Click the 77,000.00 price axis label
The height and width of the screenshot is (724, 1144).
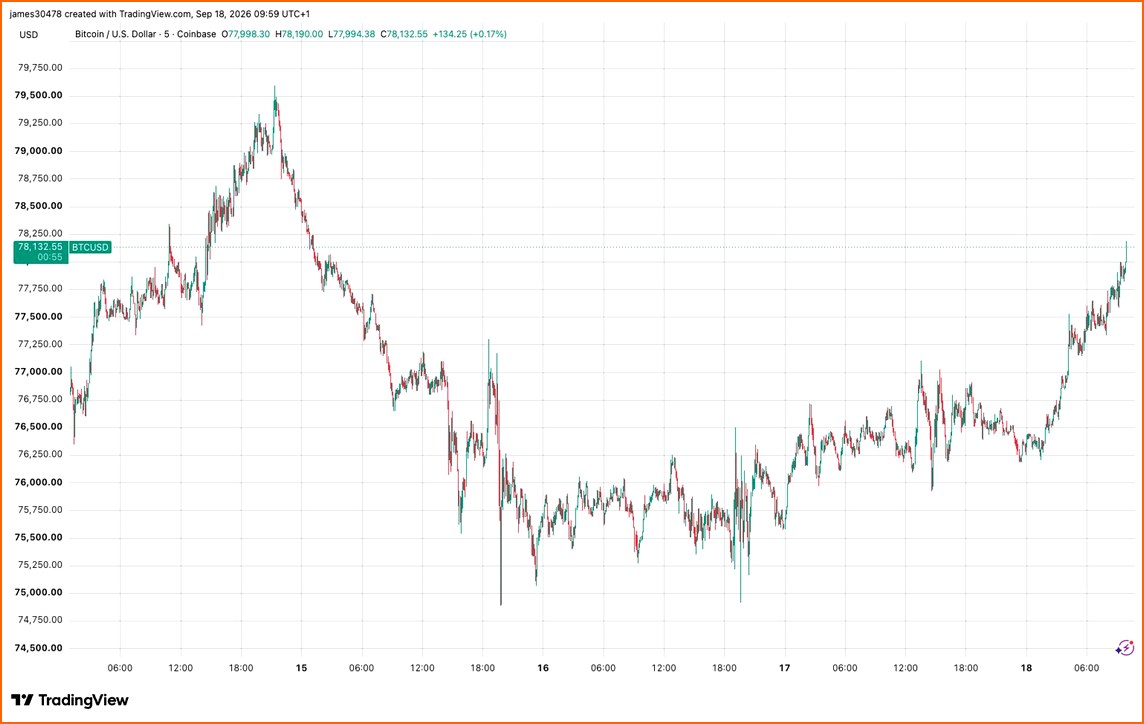(x=39, y=371)
